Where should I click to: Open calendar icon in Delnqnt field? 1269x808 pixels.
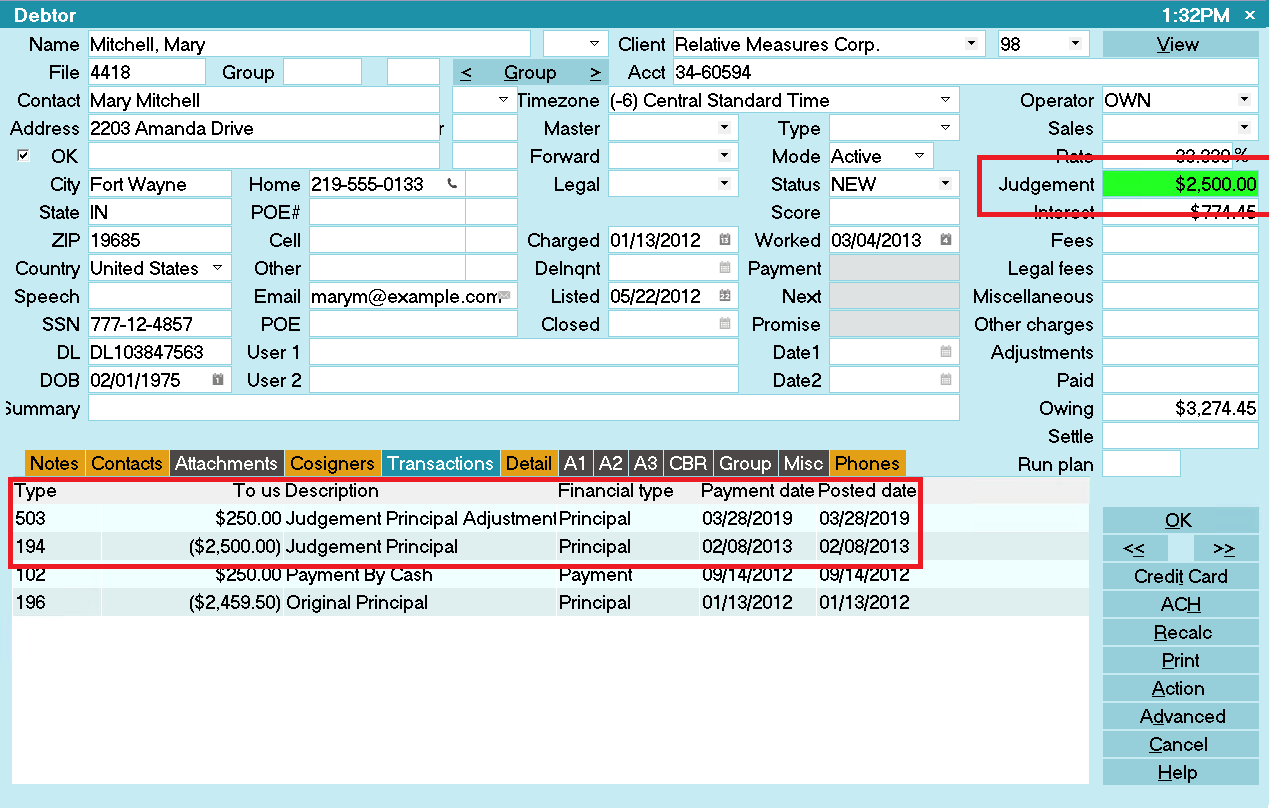725,269
